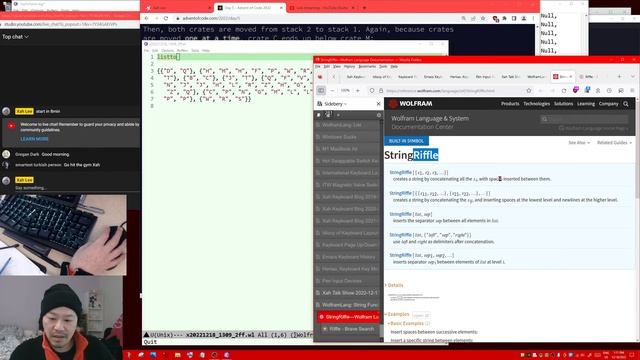Screen dimensions: 640x360
Task: Select the first Sidebery panel icon
Action: pos(319,115)
